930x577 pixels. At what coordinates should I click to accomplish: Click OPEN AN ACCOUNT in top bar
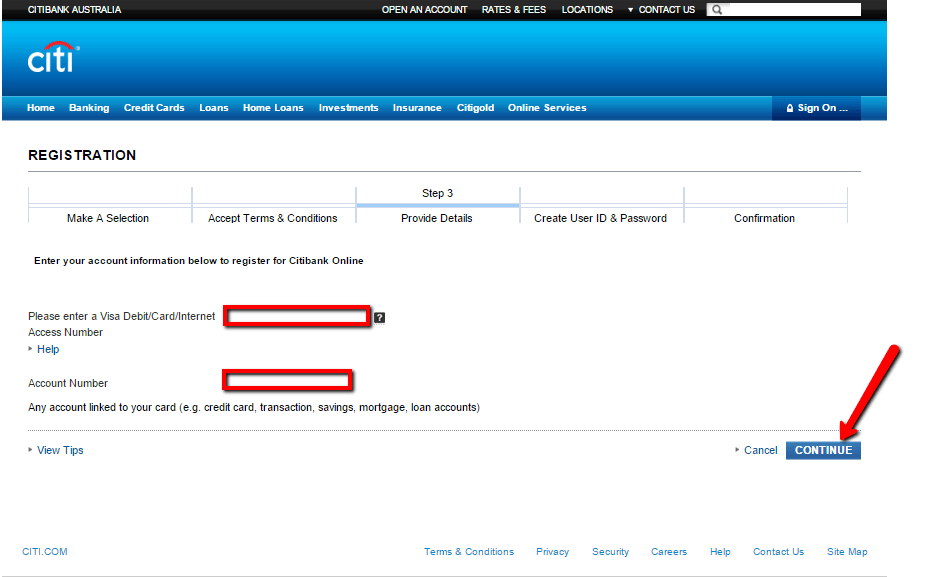click(424, 9)
